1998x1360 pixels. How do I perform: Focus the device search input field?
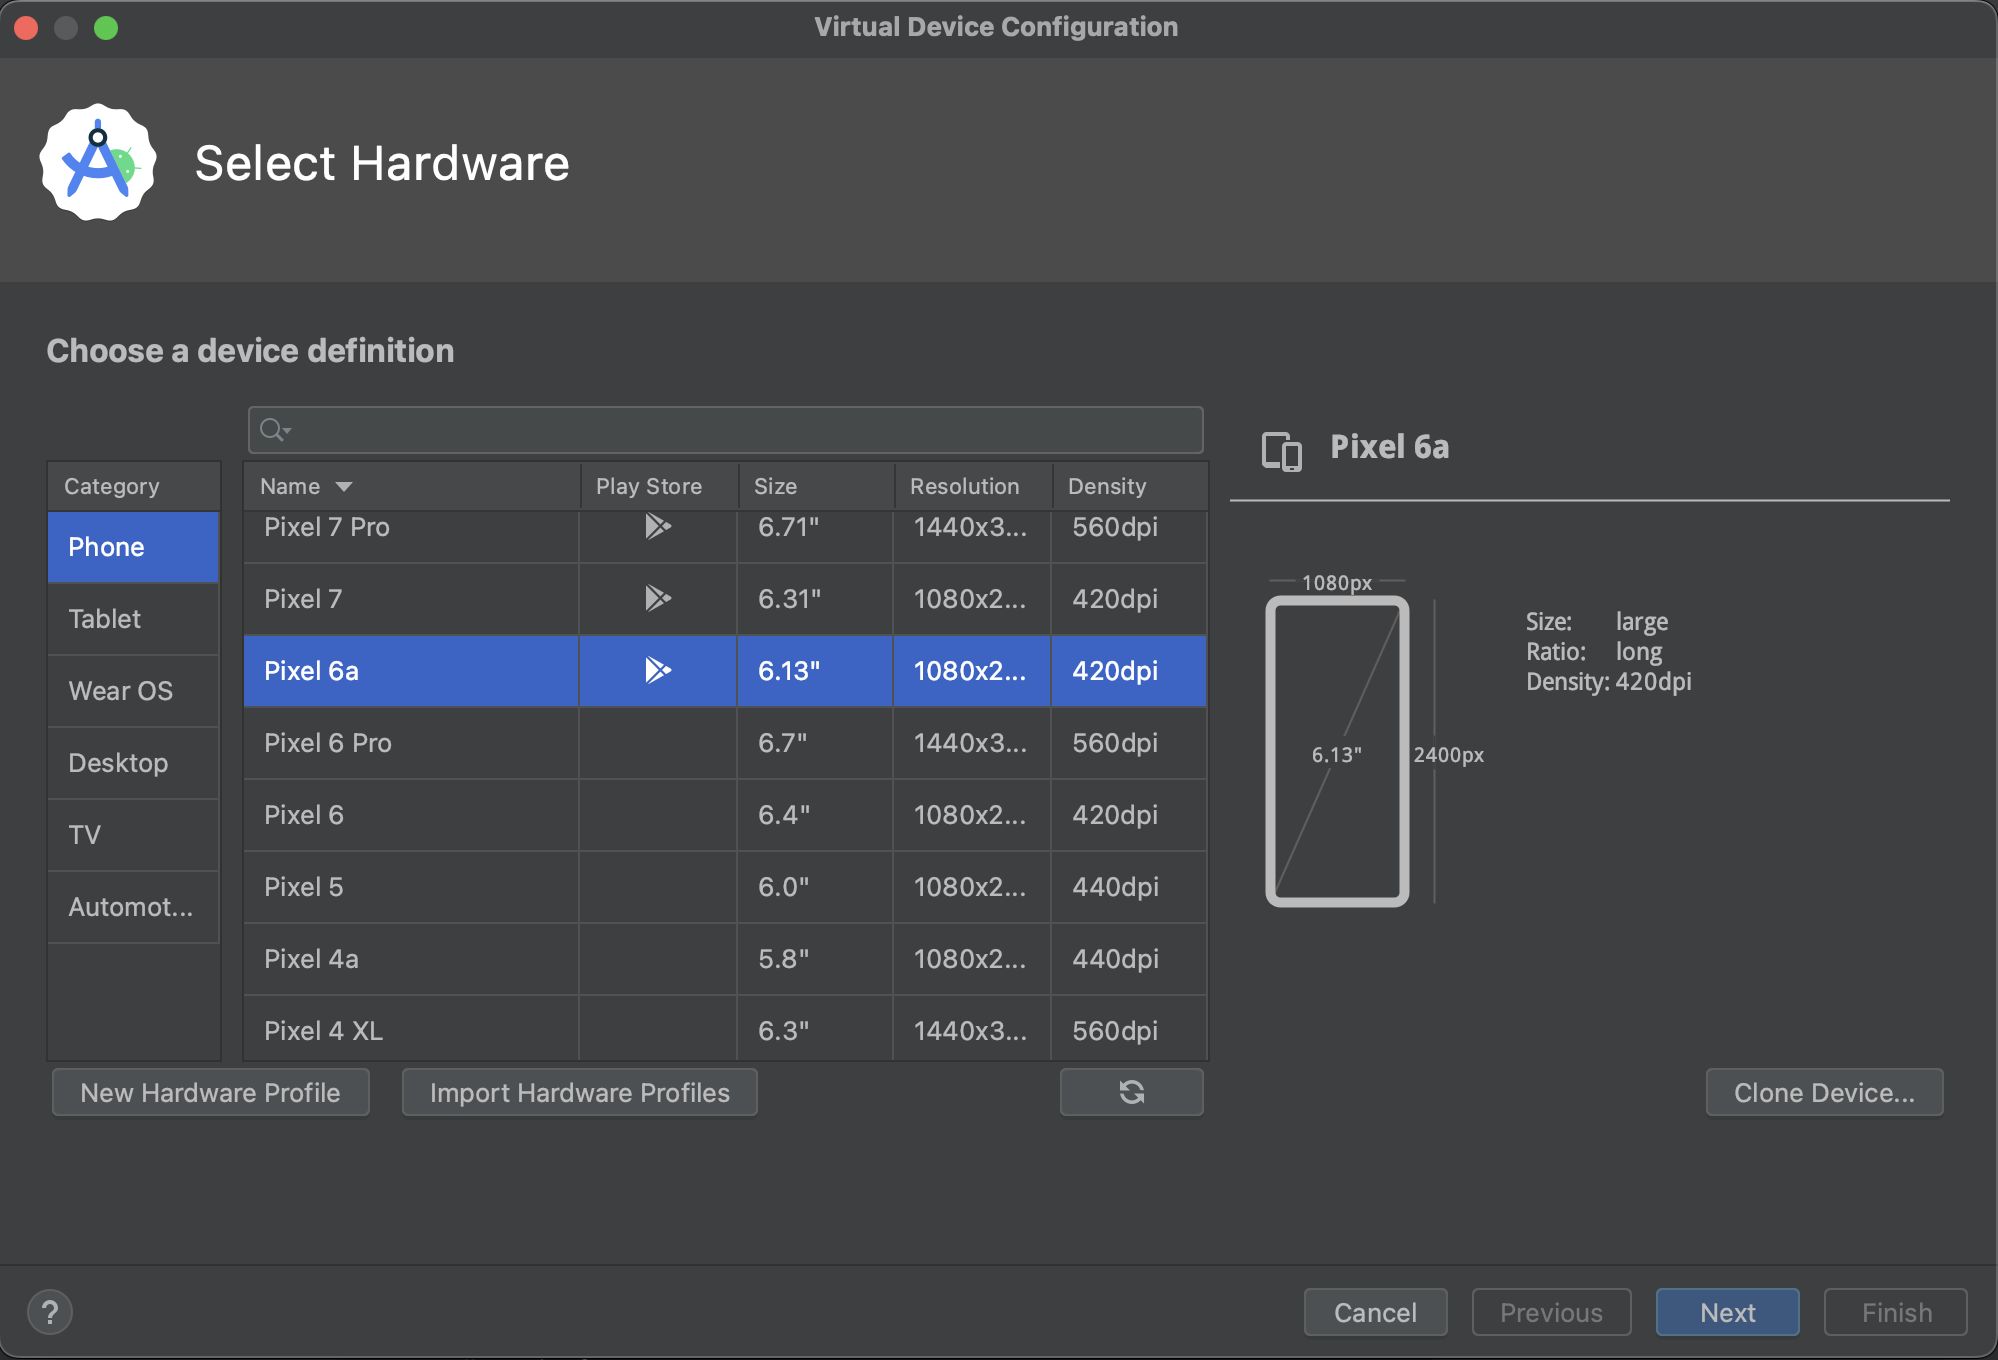tap(740, 430)
